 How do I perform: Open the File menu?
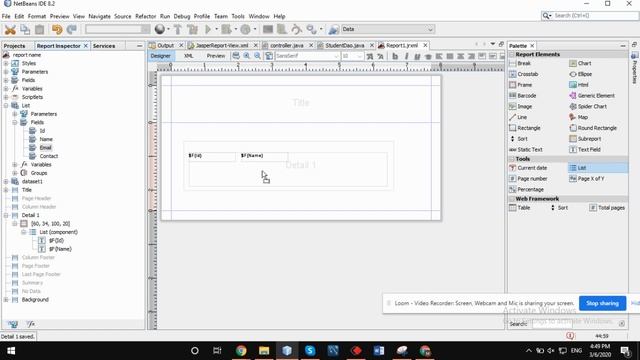pos(6,16)
